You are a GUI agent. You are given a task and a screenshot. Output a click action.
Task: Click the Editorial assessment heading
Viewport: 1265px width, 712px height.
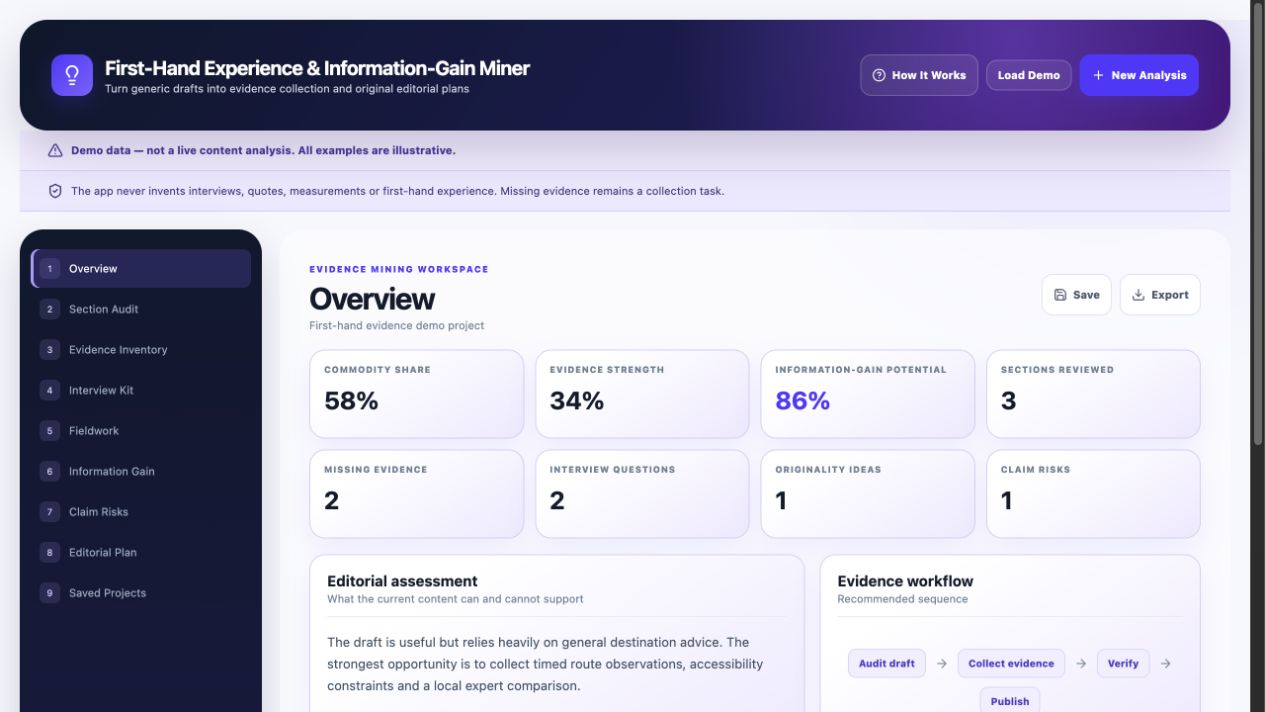coord(402,581)
